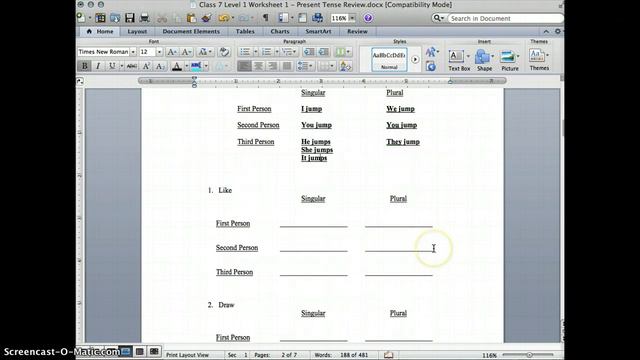640x360 pixels.
Task: Open the font size 12 dropdown
Action: tap(159, 52)
